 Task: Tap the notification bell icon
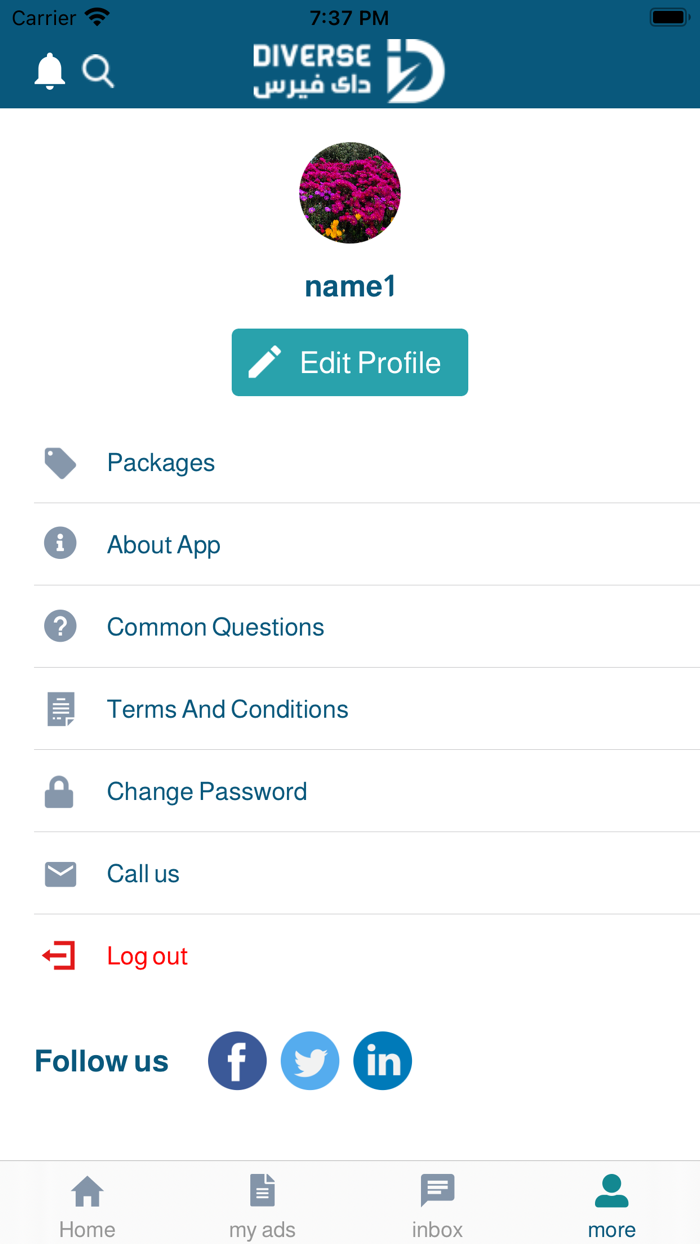[49, 71]
